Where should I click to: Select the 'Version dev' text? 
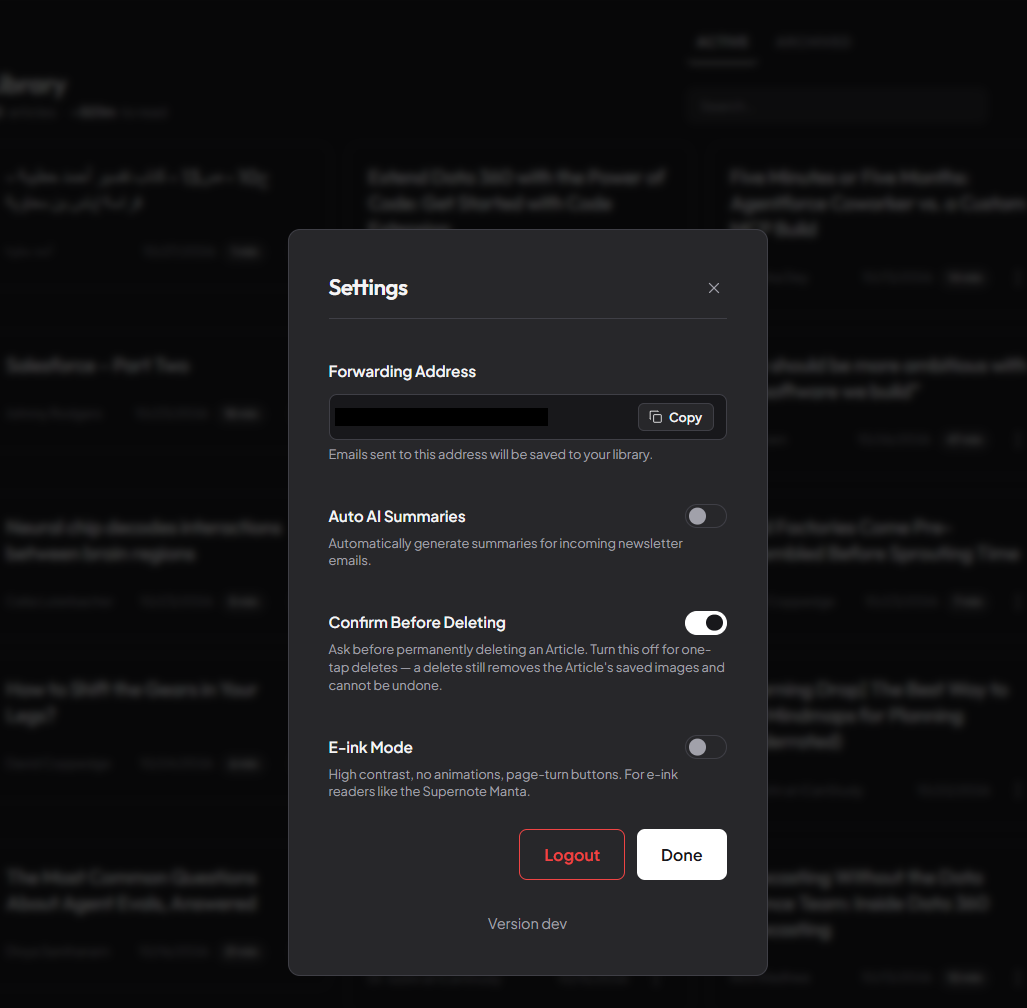527,924
